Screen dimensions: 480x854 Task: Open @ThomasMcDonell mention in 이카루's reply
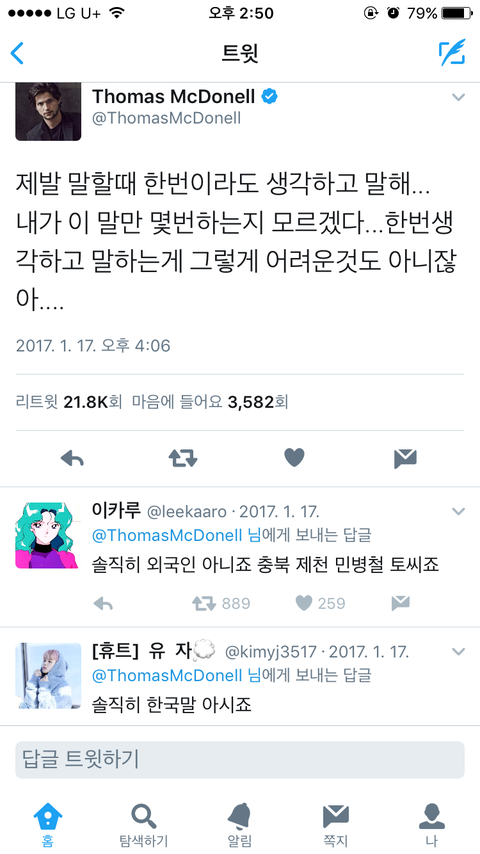point(167,535)
